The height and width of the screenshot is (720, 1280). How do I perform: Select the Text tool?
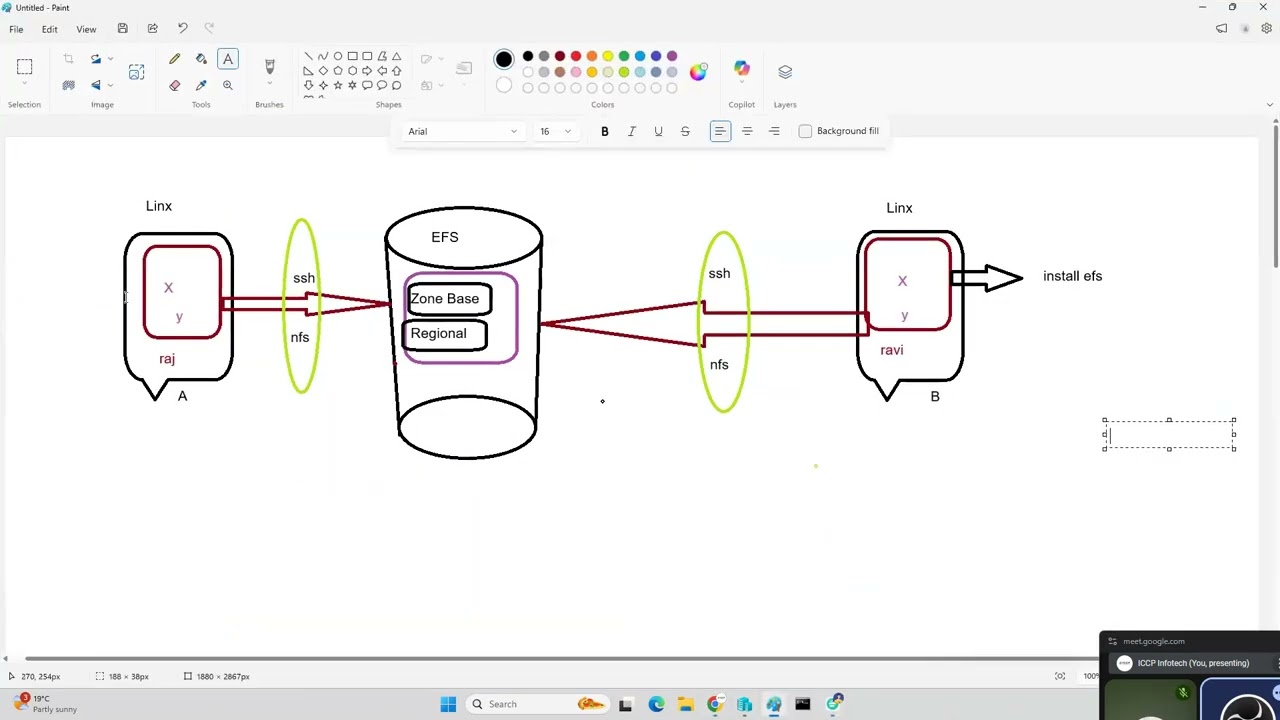[x=228, y=60]
